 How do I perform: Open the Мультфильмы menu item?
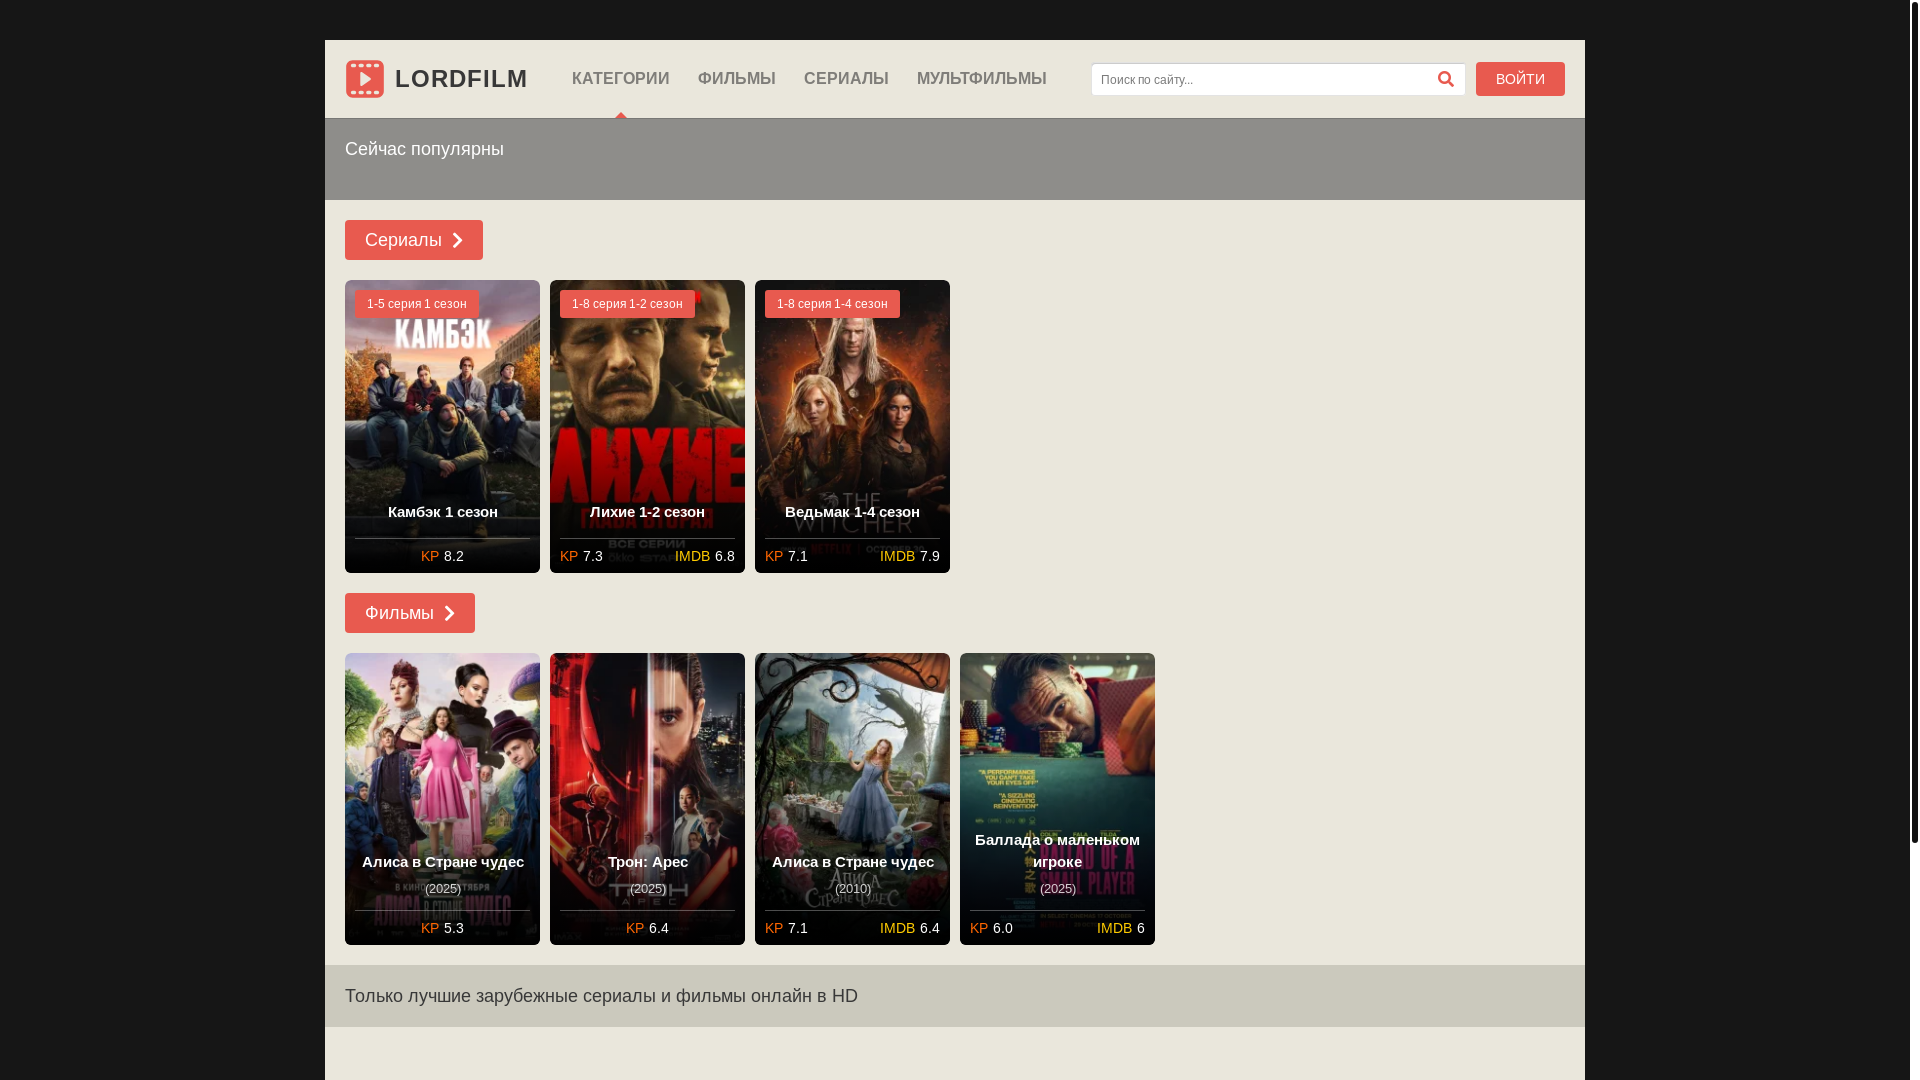pyautogui.click(x=982, y=79)
